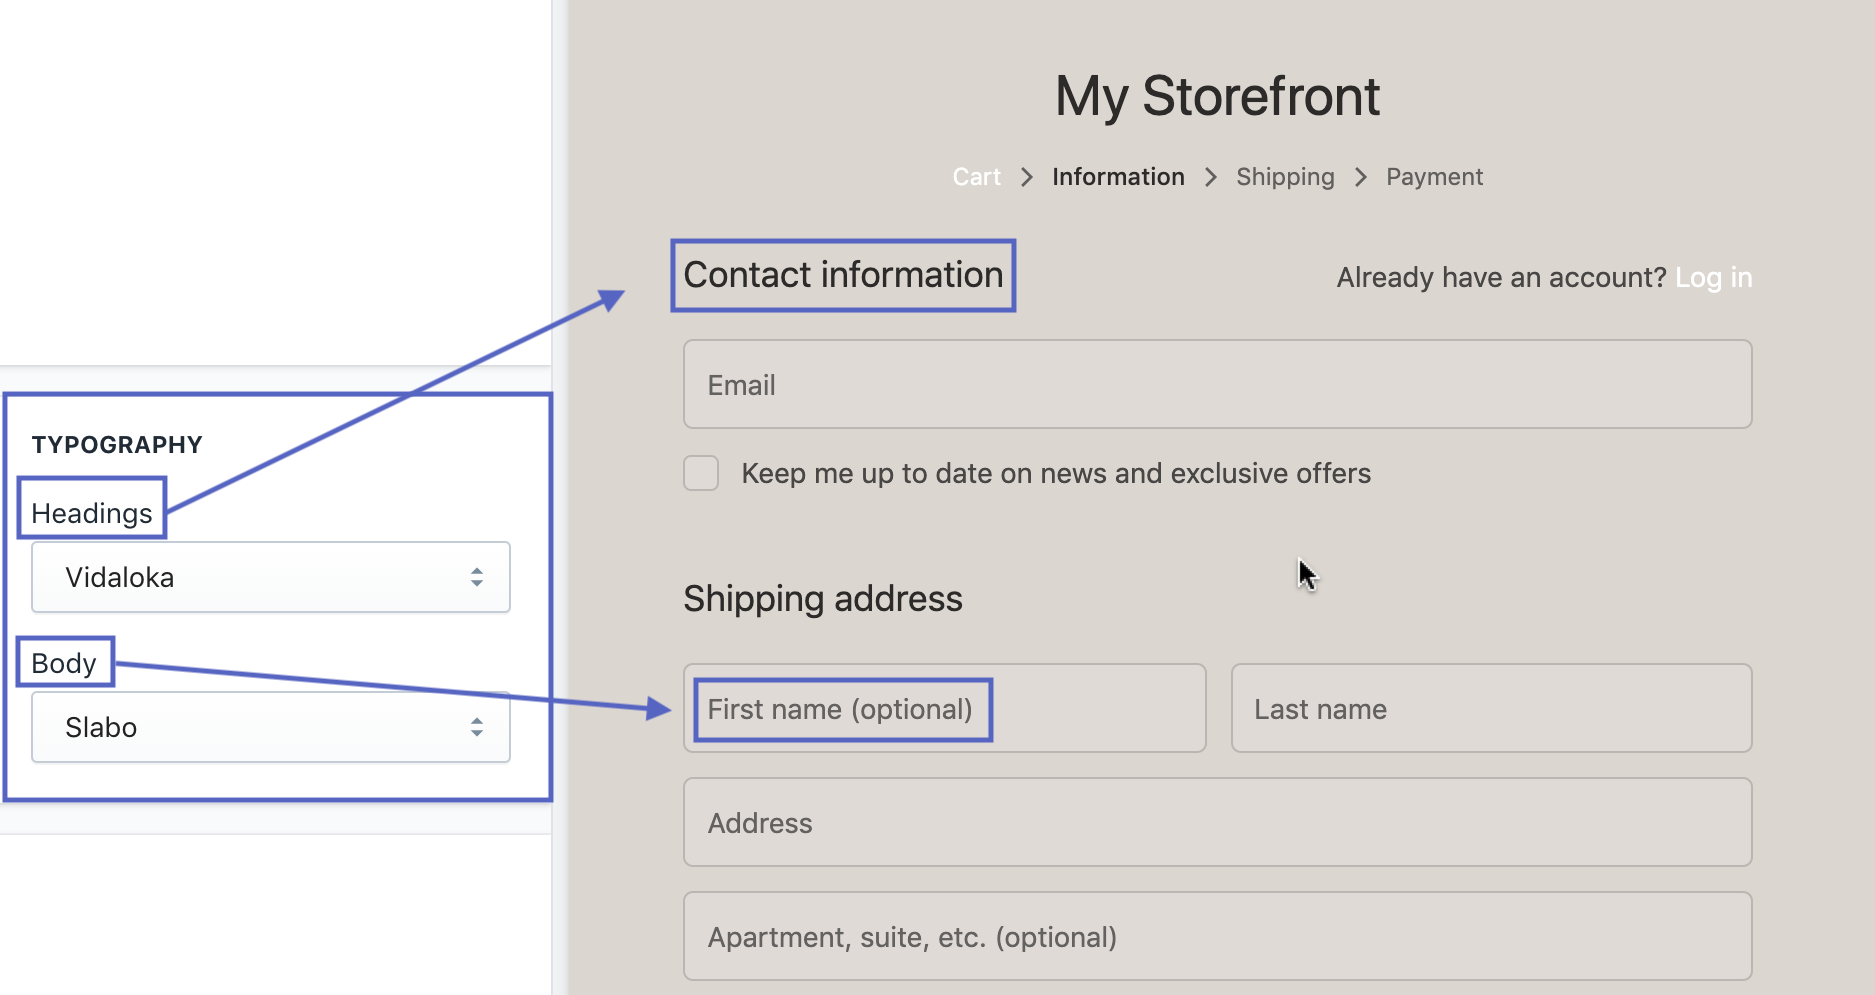Select the Information breadcrumb step
Screen dimensions: 1875x995
point(1118,177)
